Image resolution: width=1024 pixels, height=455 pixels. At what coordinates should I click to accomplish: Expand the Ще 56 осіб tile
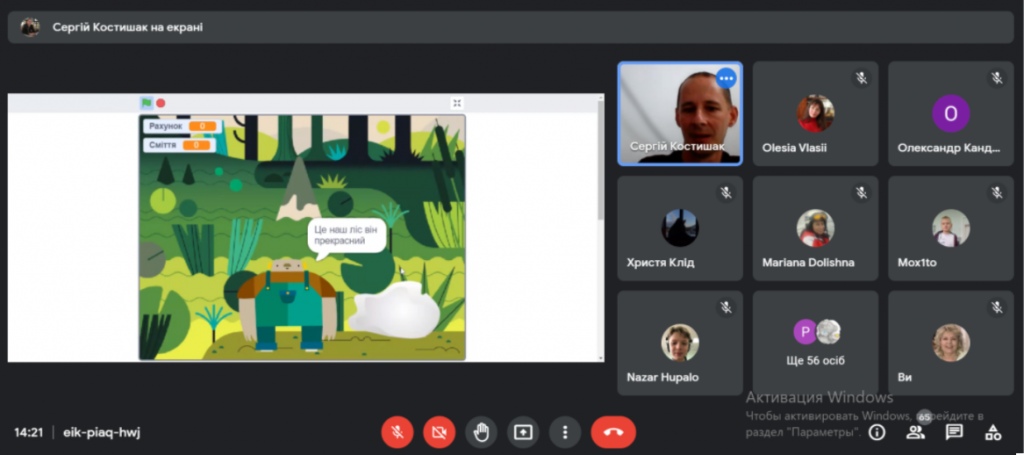point(816,343)
